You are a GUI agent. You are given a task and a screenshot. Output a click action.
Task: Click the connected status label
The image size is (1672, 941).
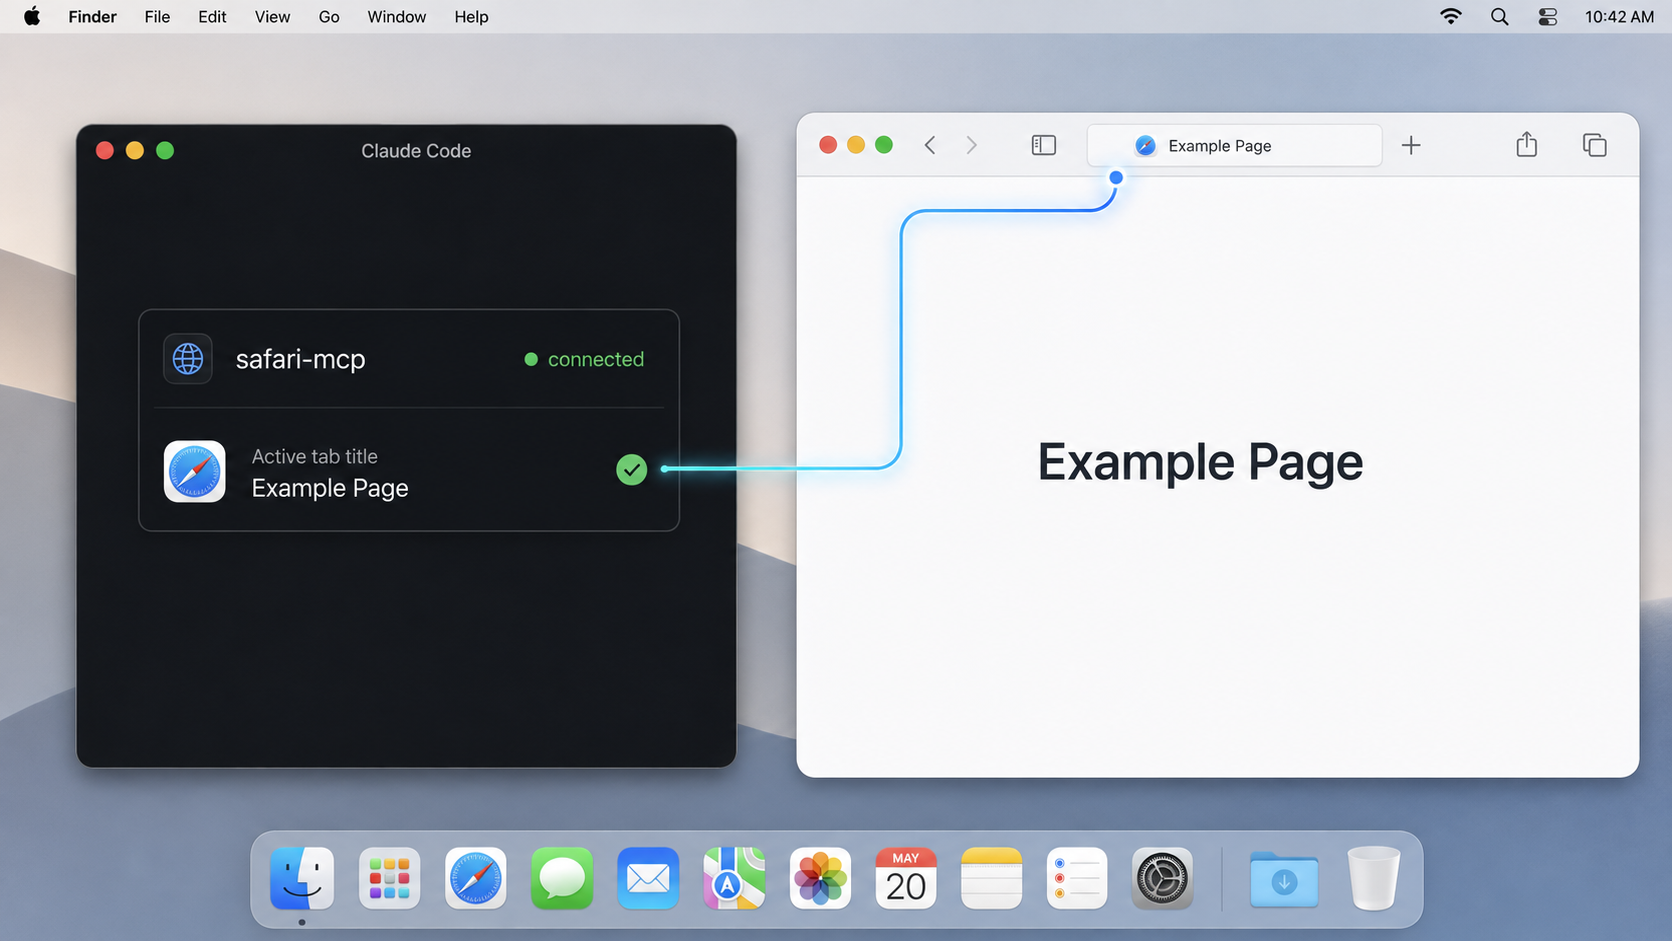tap(596, 359)
